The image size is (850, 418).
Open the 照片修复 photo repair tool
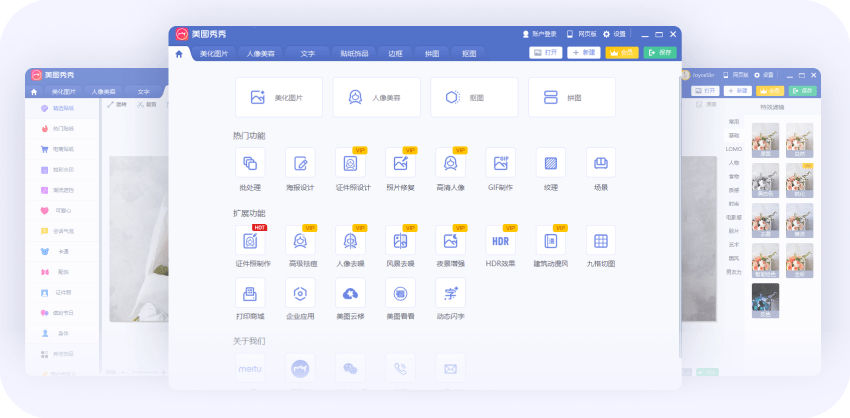(x=400, y=163)
